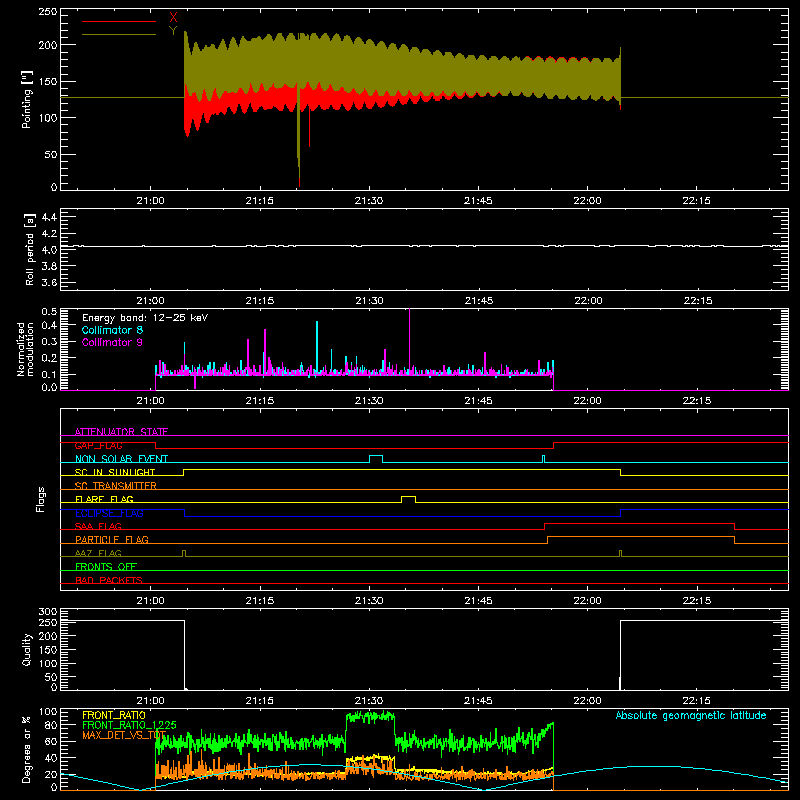Click the SC_TRANSMITTER flag label
Image resolution: width=800 pixels, height=800 pixels.
116,486
